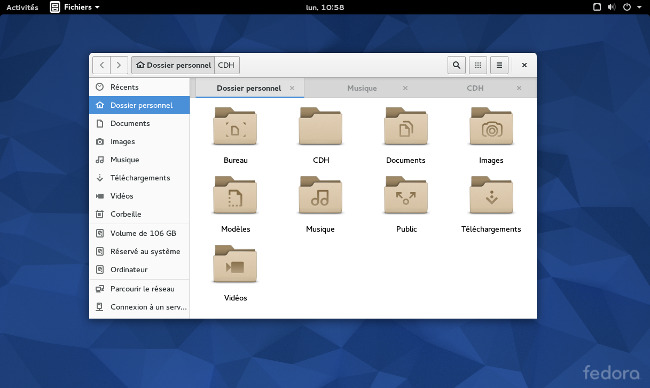Click the screen indicator icon in top bar
Image resolution: width=650 pixels, height=388 pixels.
[597, 7]
